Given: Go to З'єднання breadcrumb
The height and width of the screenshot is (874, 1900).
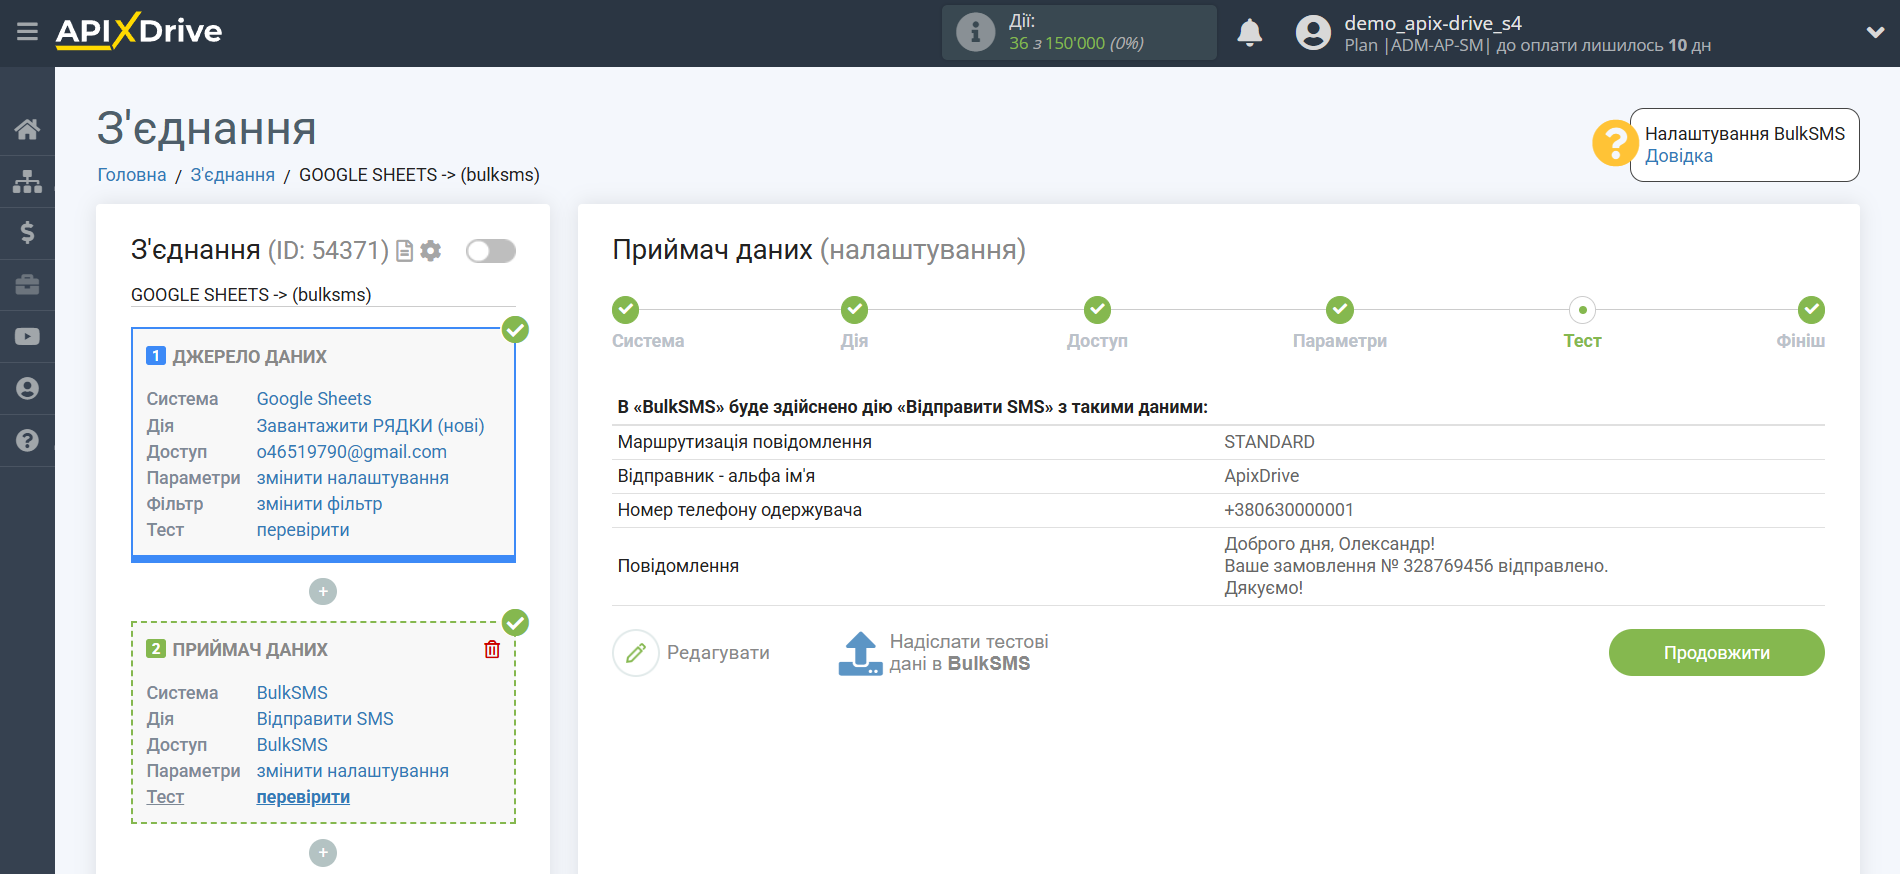Looking at the screenshot, I should click(x=232, y=175).
